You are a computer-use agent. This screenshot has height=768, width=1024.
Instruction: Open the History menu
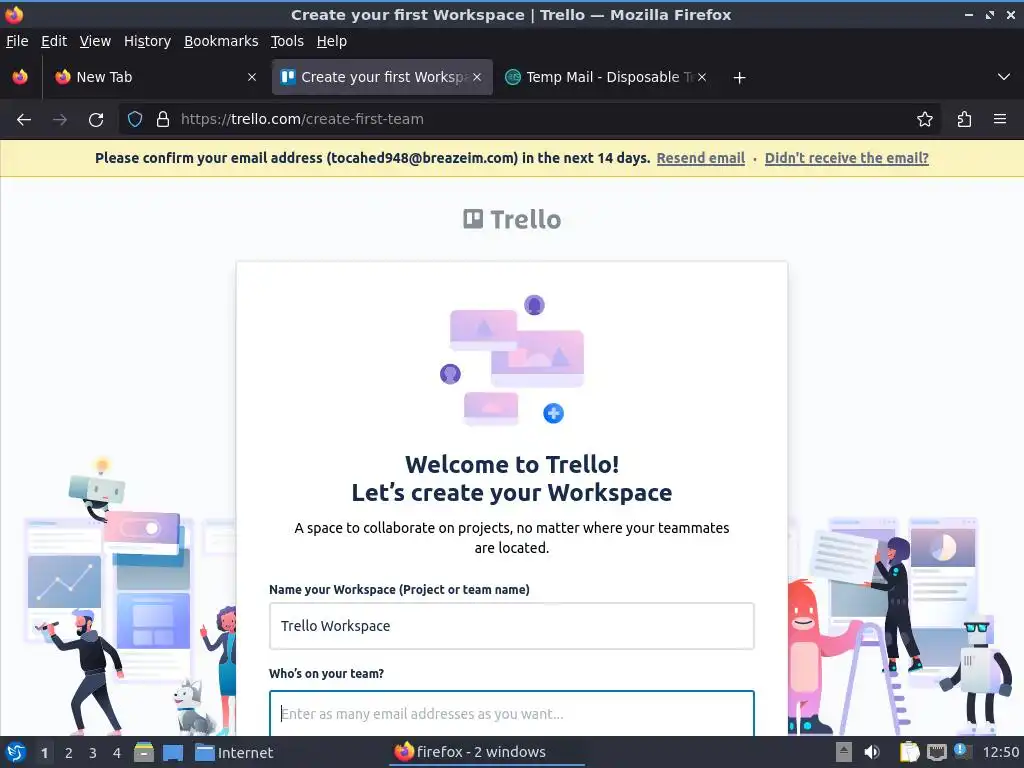pyautogui.click(x=147, y=41)
